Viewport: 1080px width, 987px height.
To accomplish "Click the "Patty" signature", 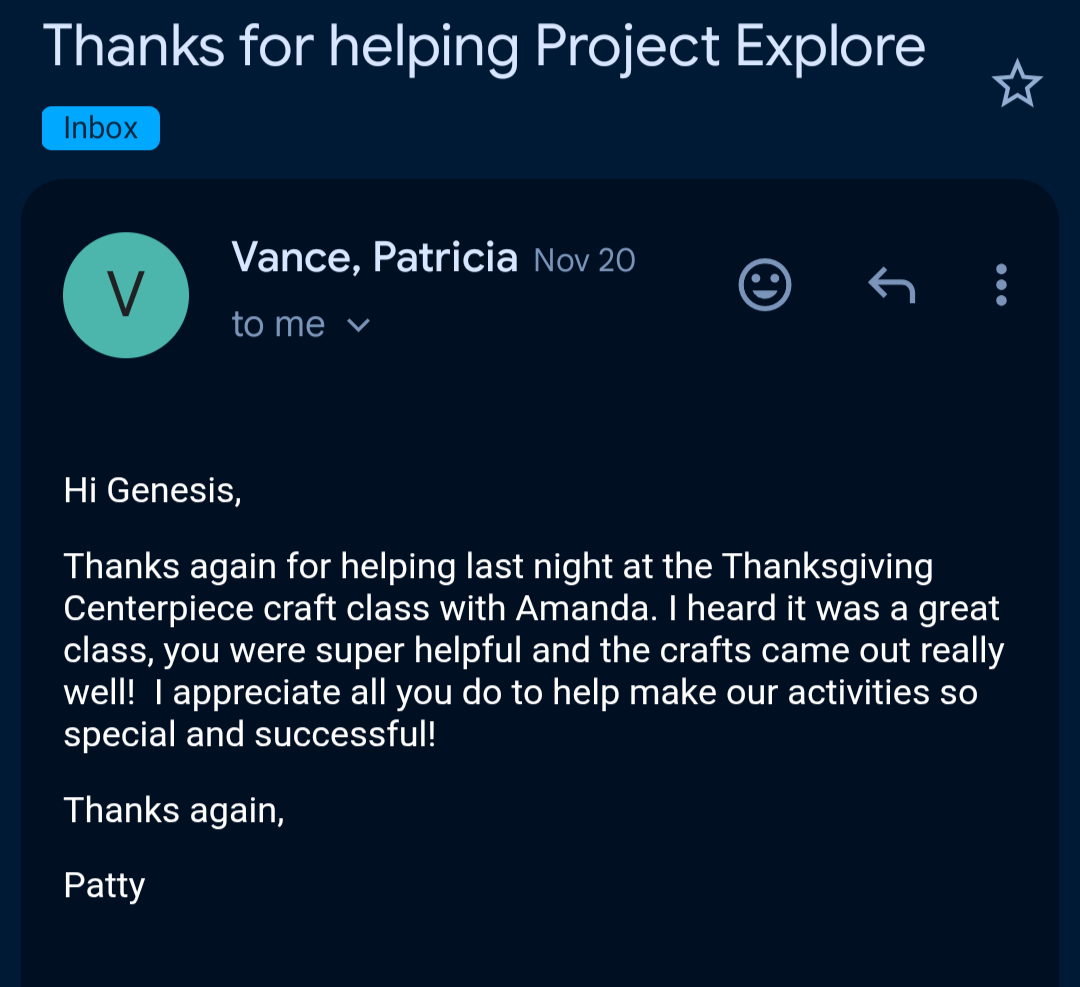I will coord(104,886).
